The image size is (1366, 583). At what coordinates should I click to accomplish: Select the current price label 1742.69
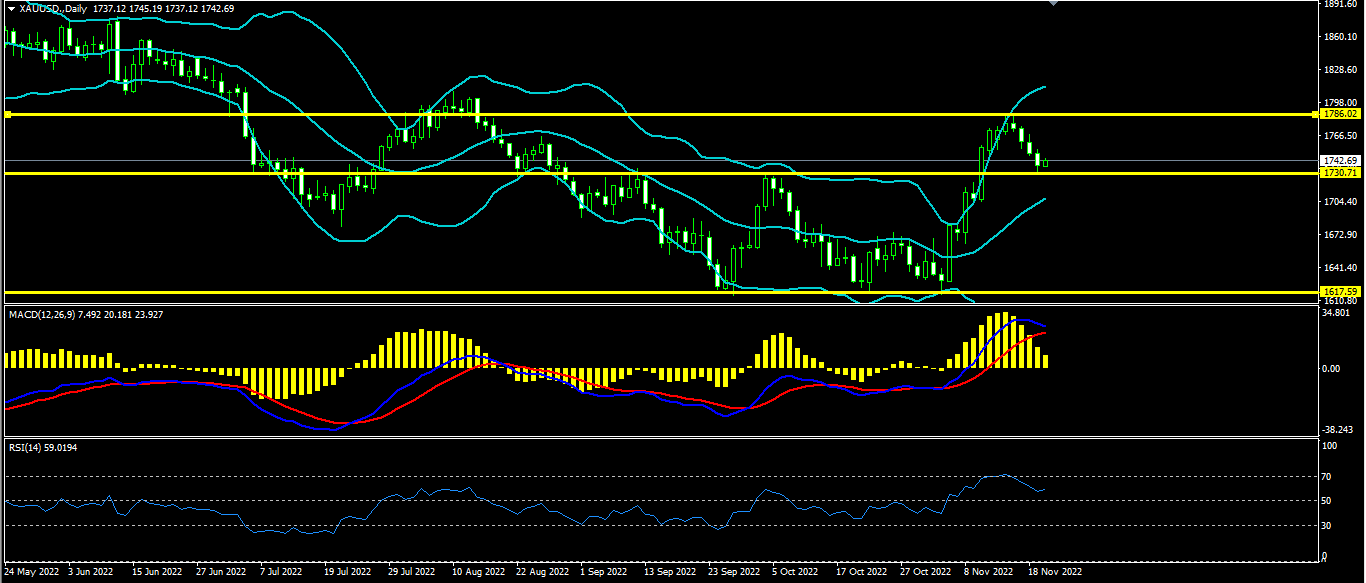(1339, 160)
